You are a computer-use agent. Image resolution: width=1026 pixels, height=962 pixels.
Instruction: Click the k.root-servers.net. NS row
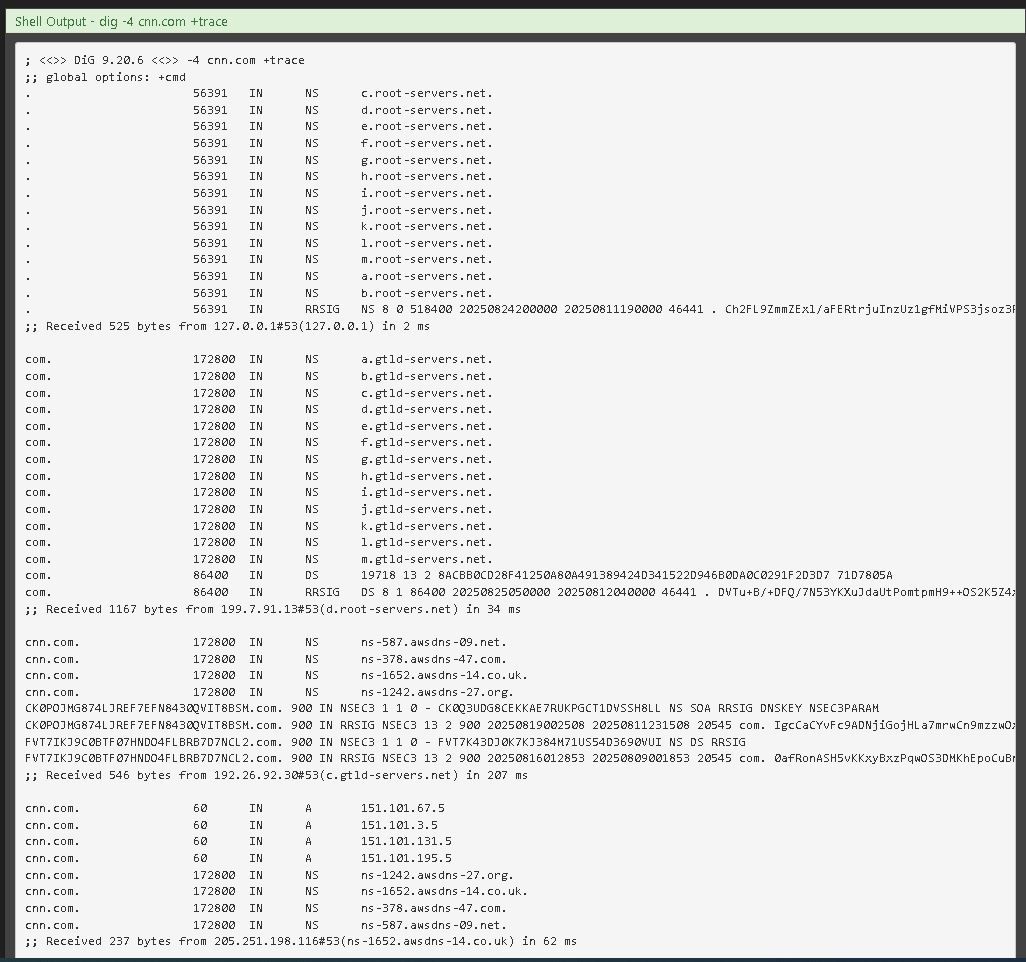coord(259,226)
